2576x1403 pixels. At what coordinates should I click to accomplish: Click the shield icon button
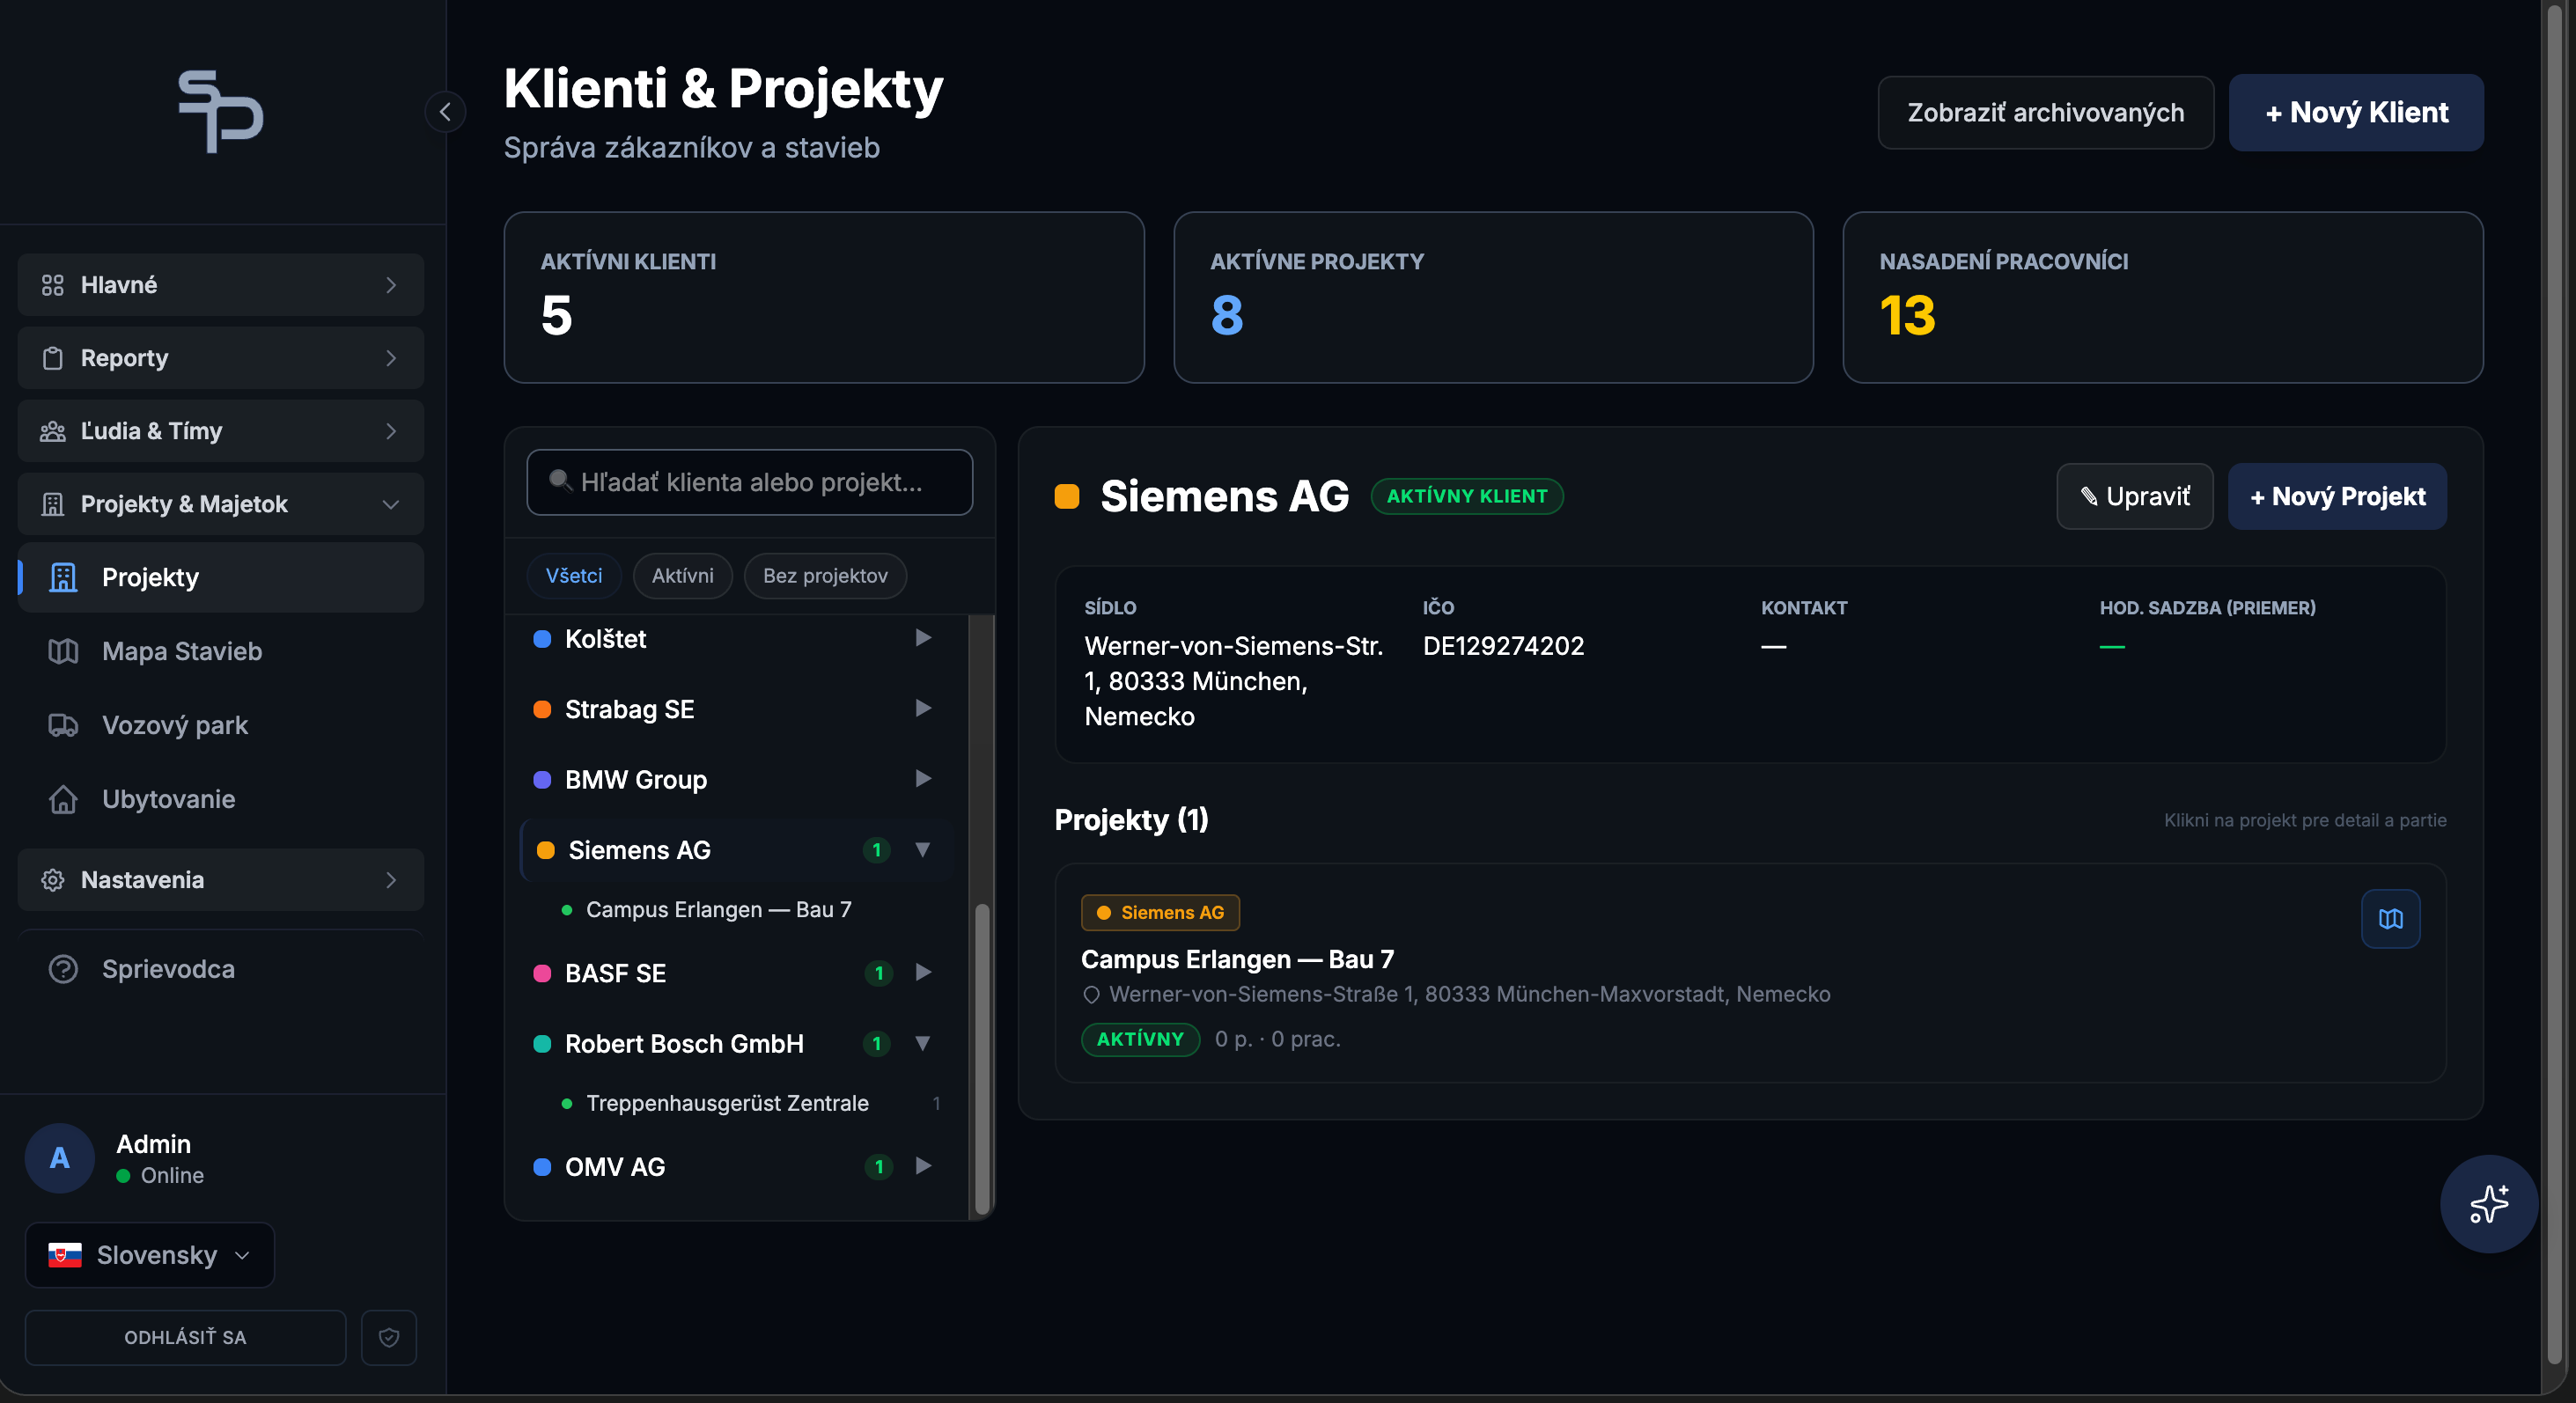[389, 1337]
